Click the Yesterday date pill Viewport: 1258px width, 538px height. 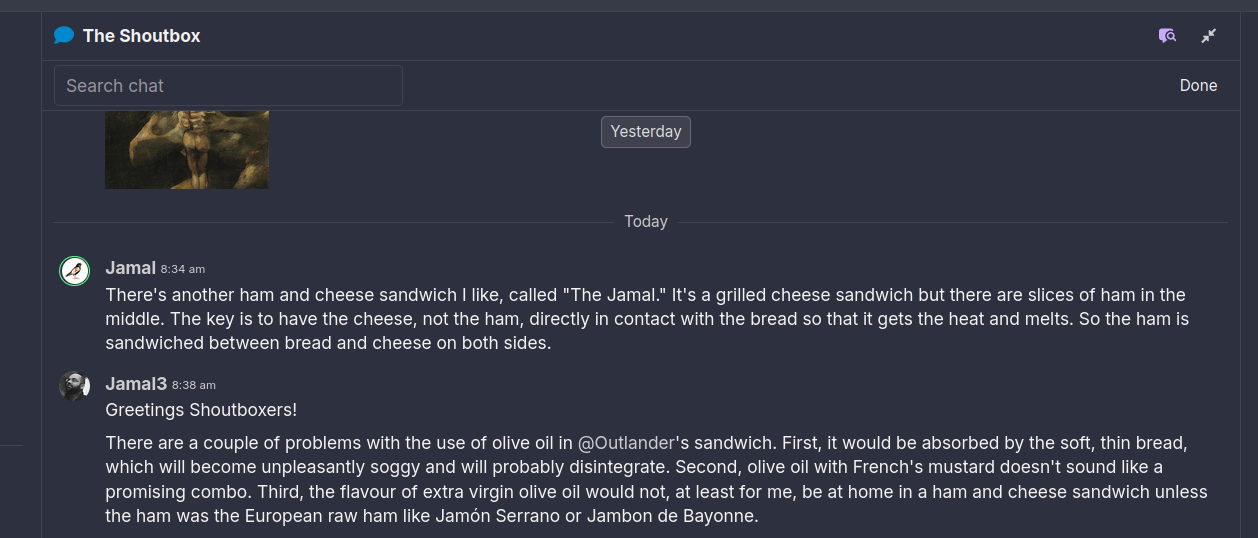[645, 132]
